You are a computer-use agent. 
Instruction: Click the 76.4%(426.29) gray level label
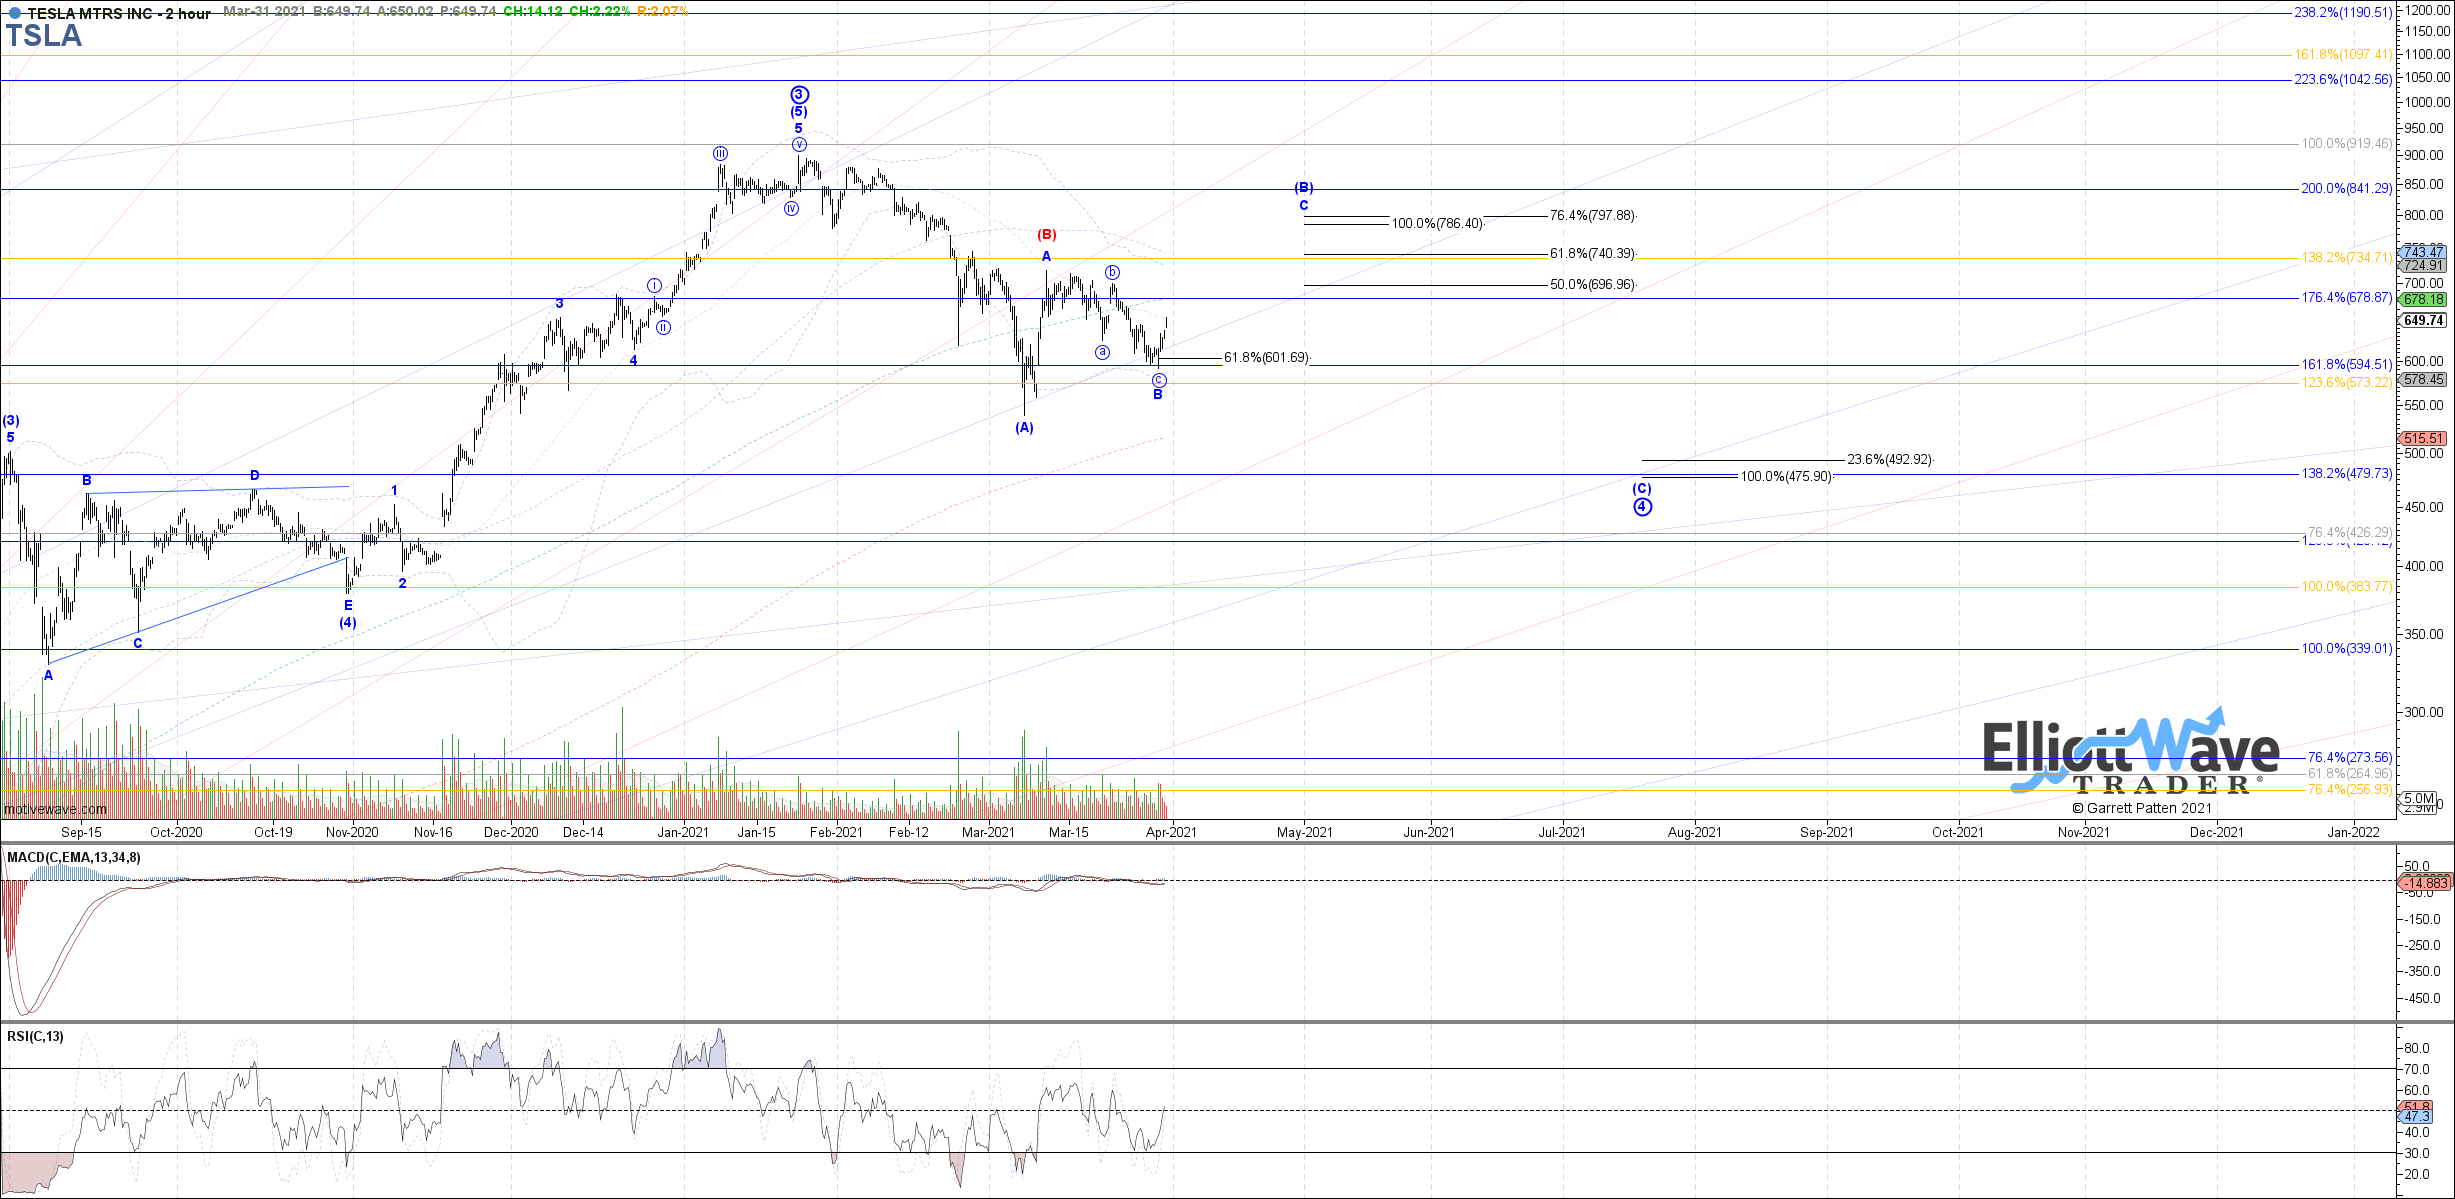point(2350,533)
